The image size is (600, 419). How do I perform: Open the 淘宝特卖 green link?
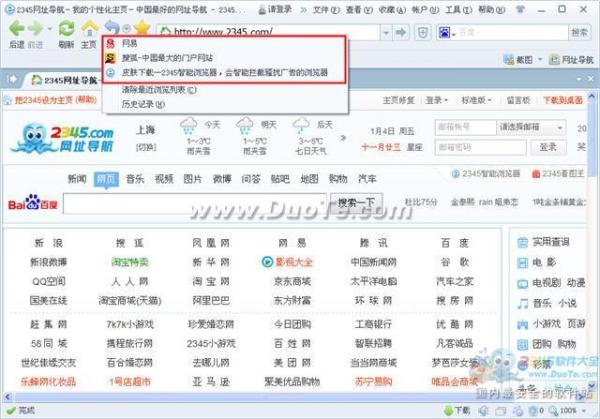130,262
